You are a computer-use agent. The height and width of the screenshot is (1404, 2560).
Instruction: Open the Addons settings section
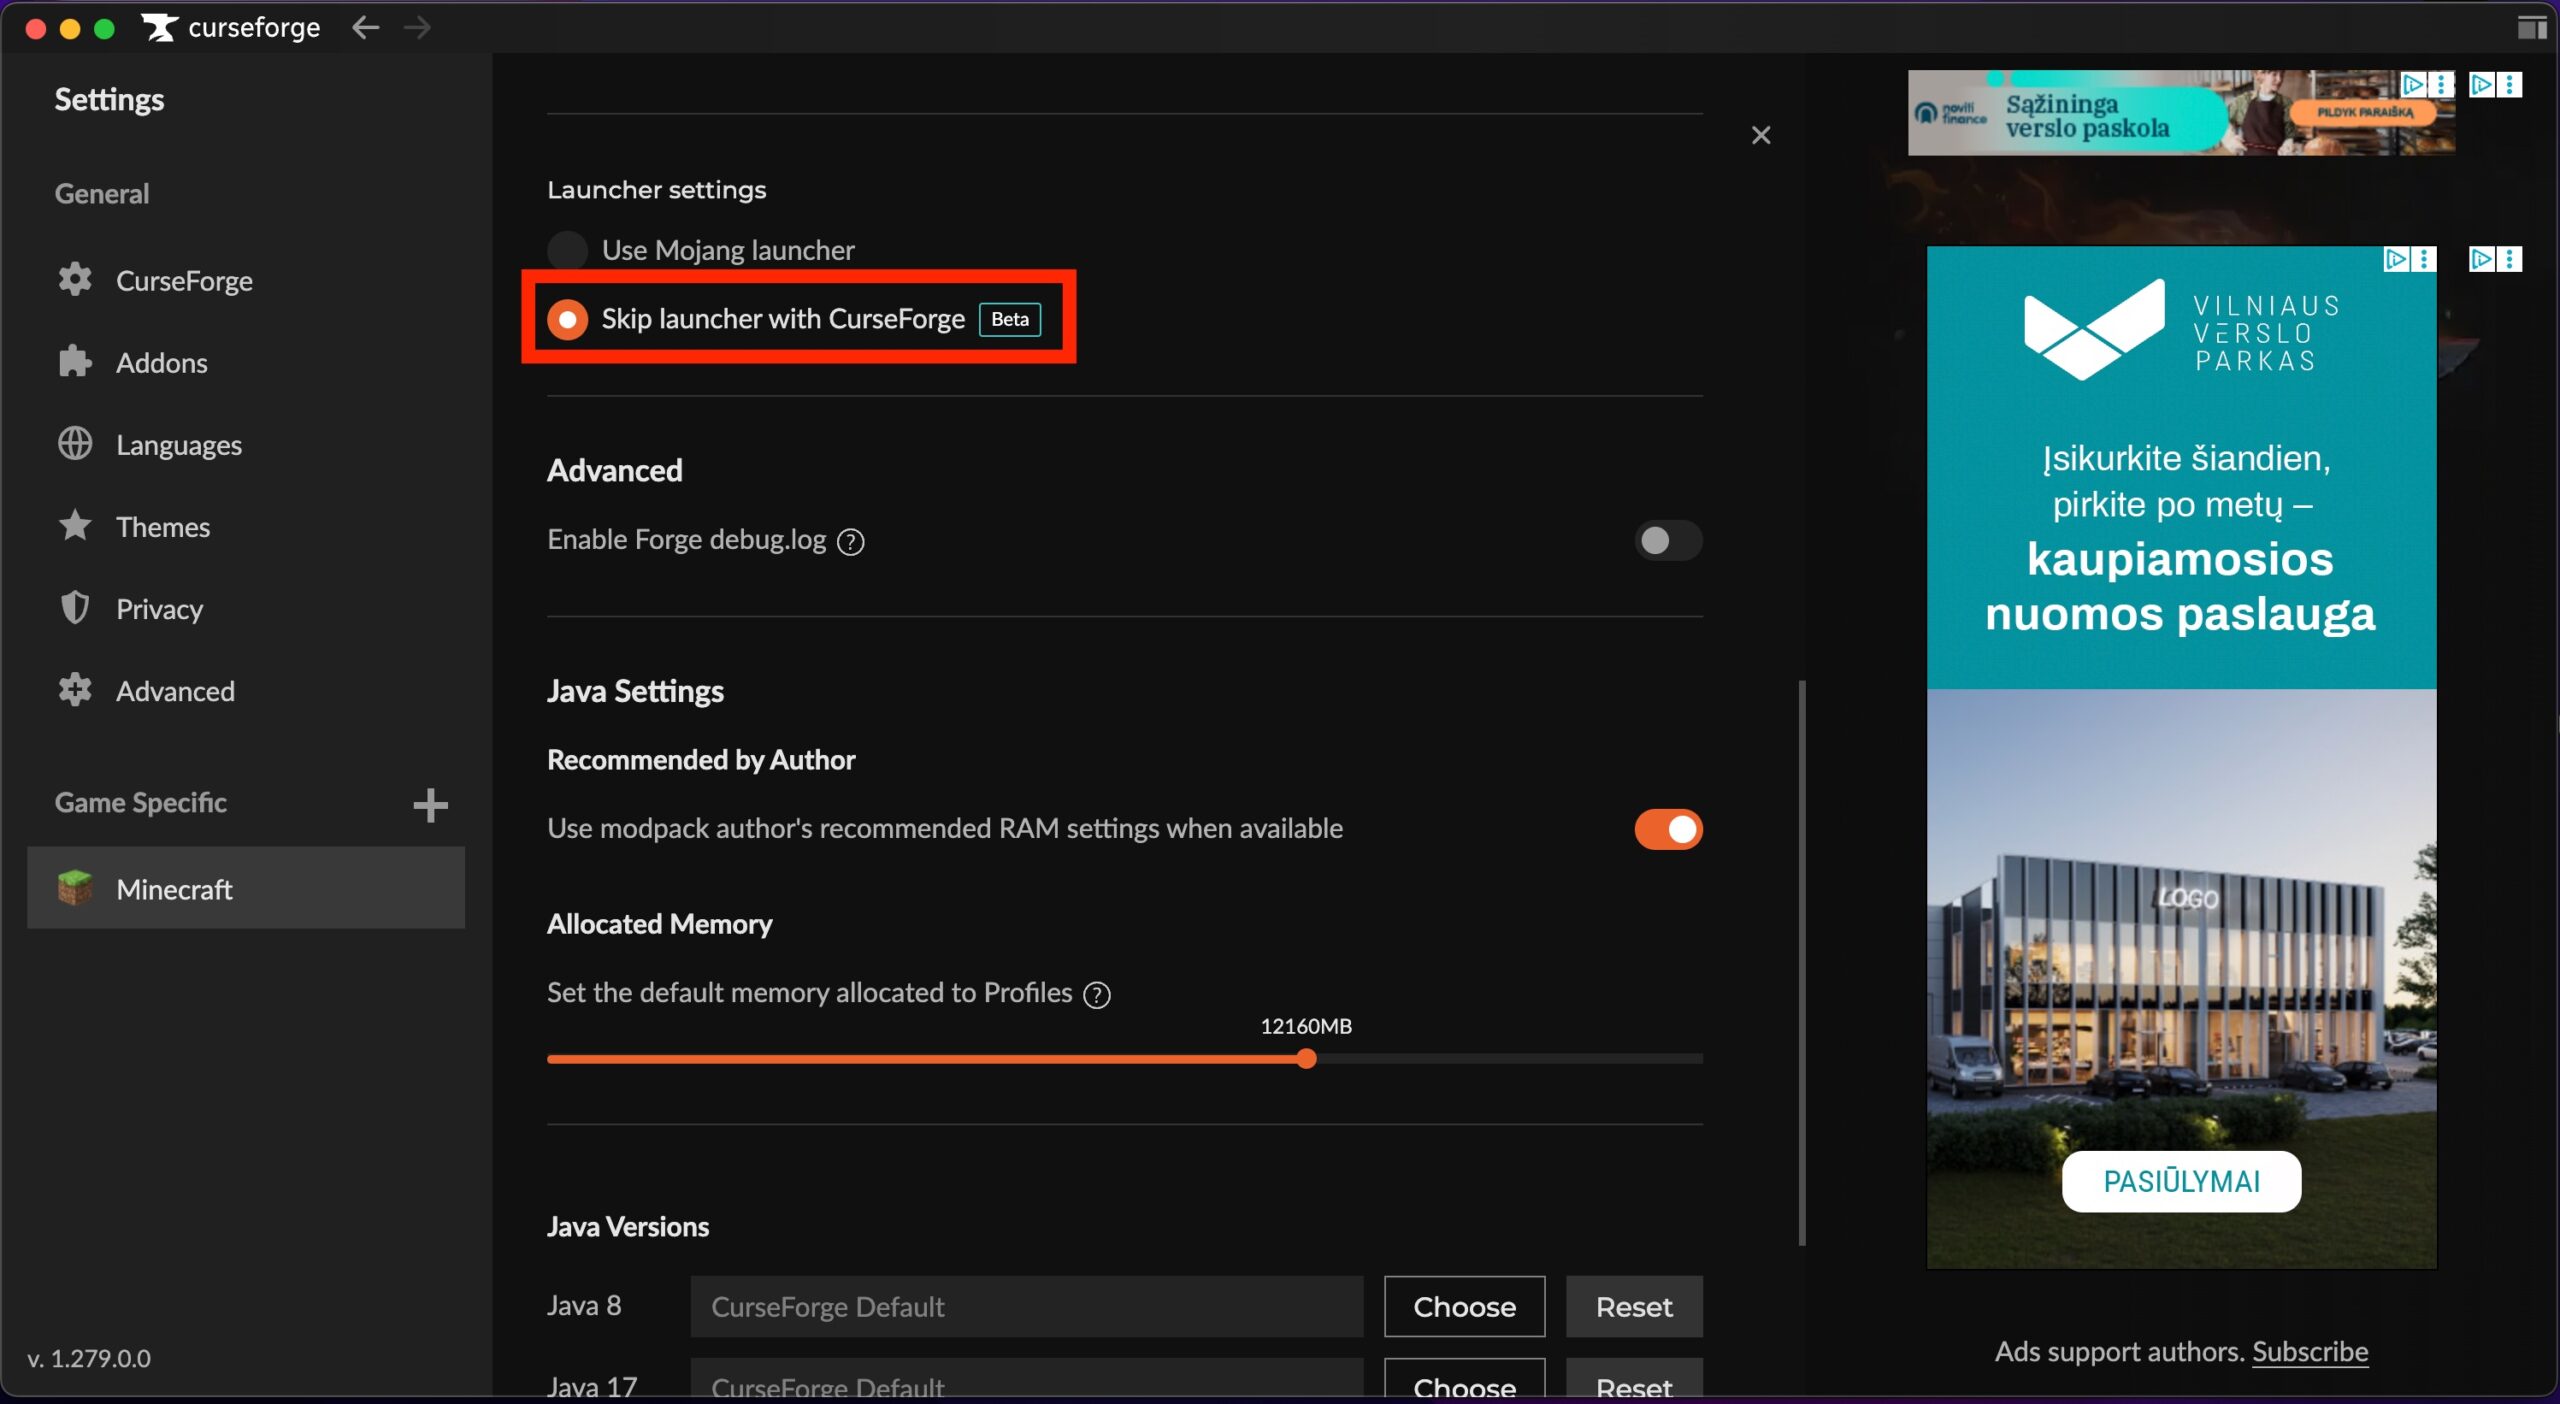pyautogui.click(x=246, y=363)
